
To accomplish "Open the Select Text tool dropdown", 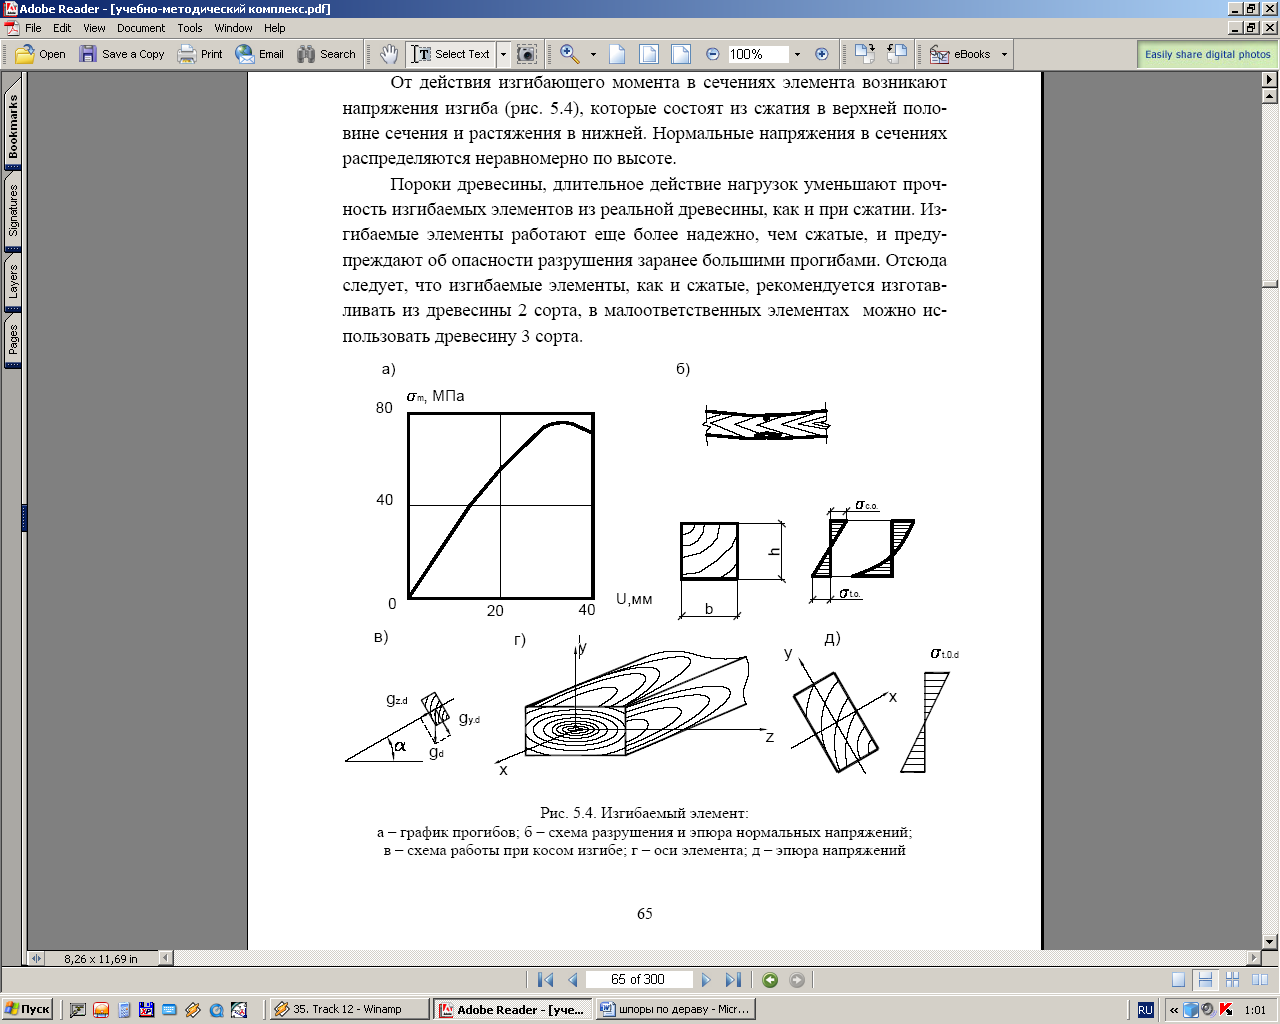I will (503, 54).
